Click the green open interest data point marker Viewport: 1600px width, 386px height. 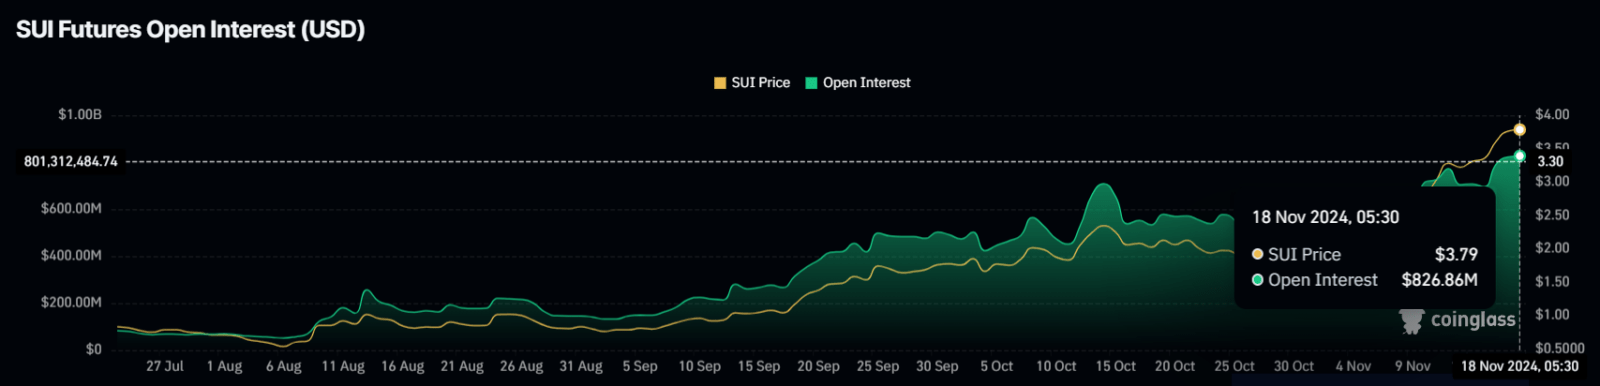1519,156
